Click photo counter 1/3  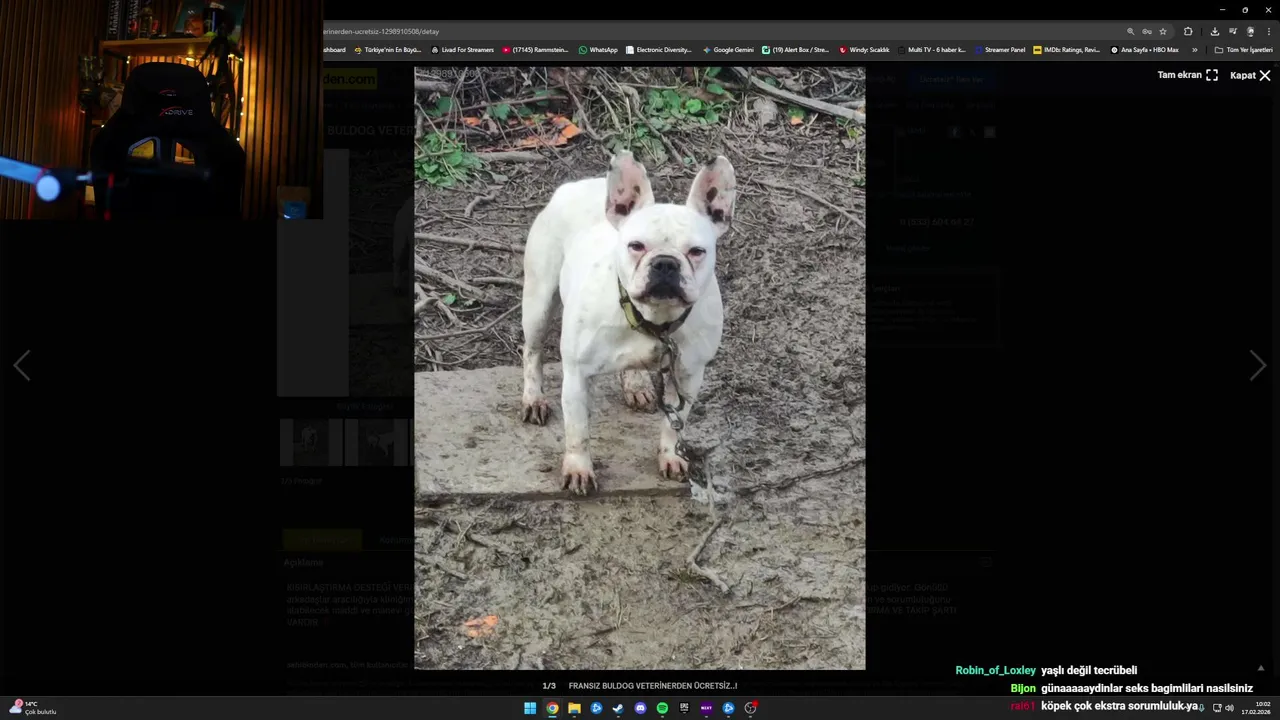tap(549, 686)
